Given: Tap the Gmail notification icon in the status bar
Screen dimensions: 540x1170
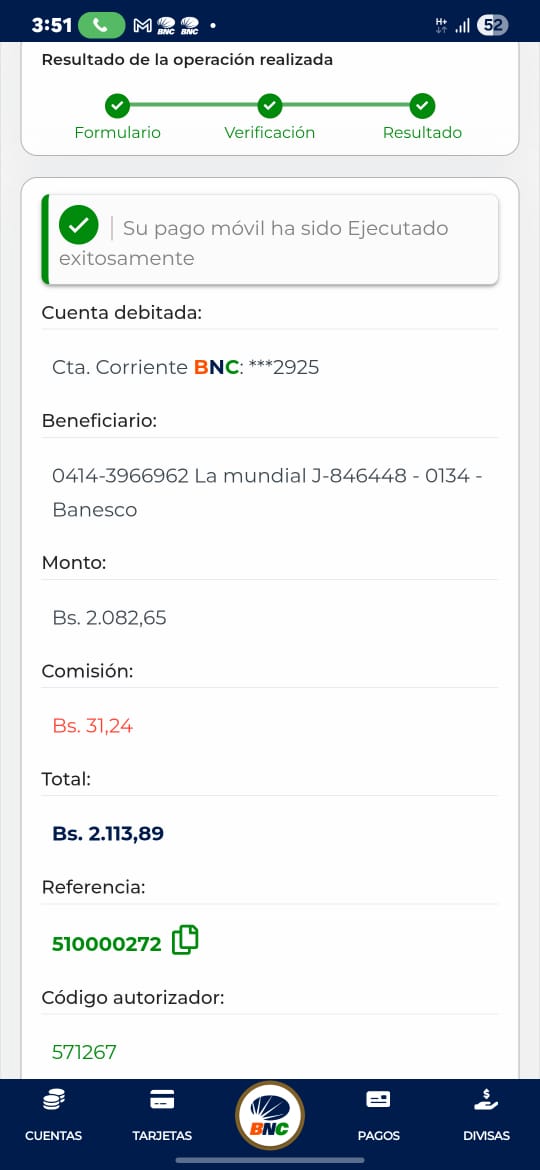Looking at the screenshot, I should point(142,26).
